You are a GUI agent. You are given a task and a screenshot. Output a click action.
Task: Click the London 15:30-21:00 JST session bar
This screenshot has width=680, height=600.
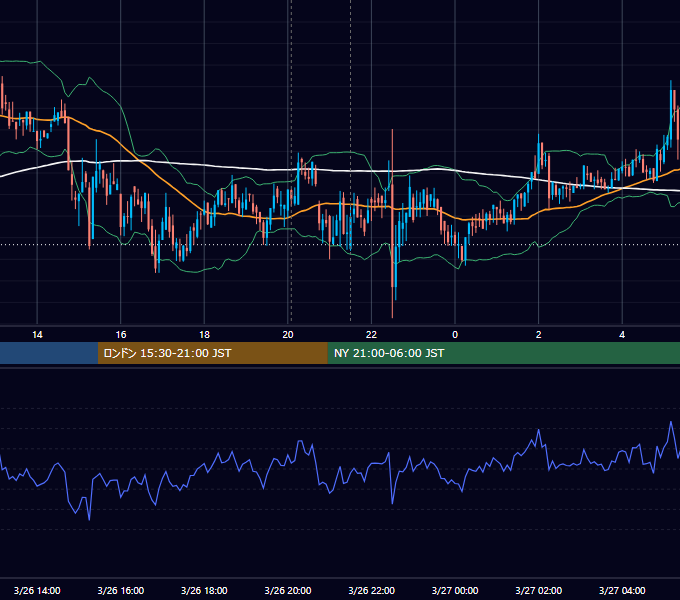[x=212, y=353]
